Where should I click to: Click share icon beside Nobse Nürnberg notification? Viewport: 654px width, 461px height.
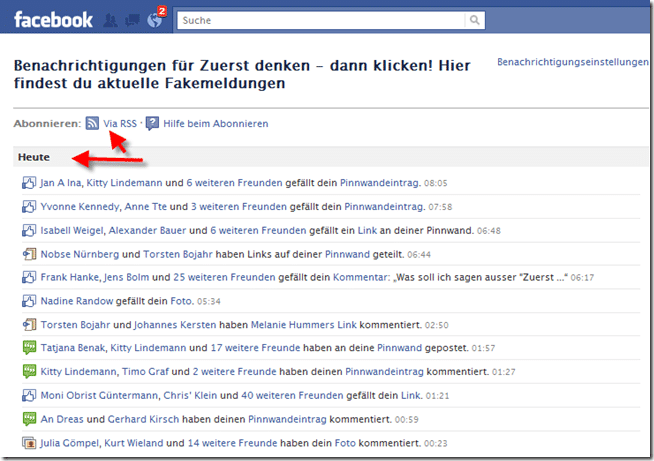coord(29,254)
